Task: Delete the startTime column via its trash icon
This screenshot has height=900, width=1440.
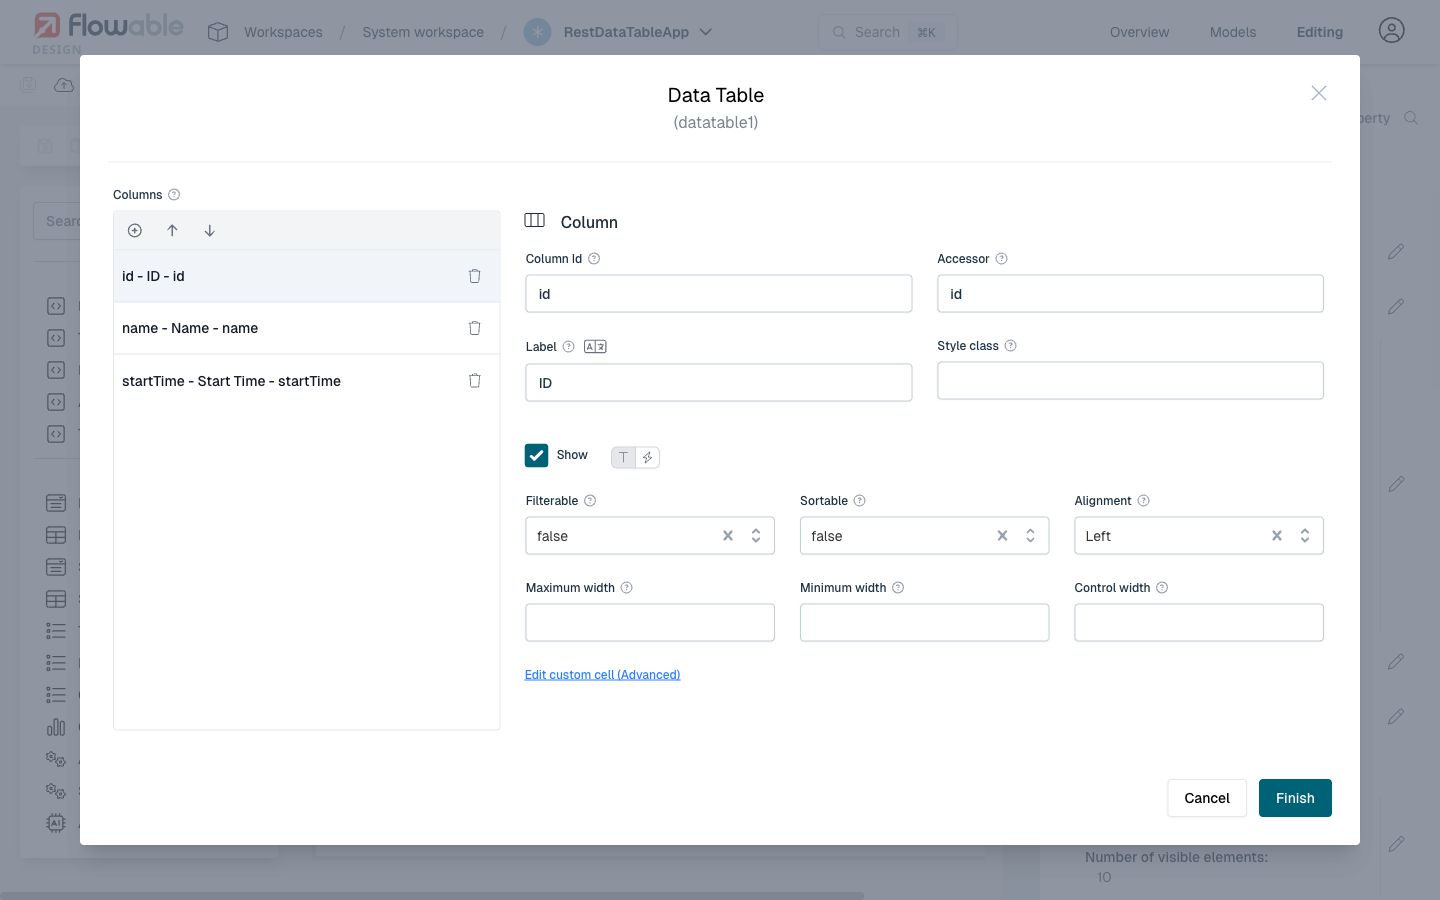Action: click(x=474, y=380)
